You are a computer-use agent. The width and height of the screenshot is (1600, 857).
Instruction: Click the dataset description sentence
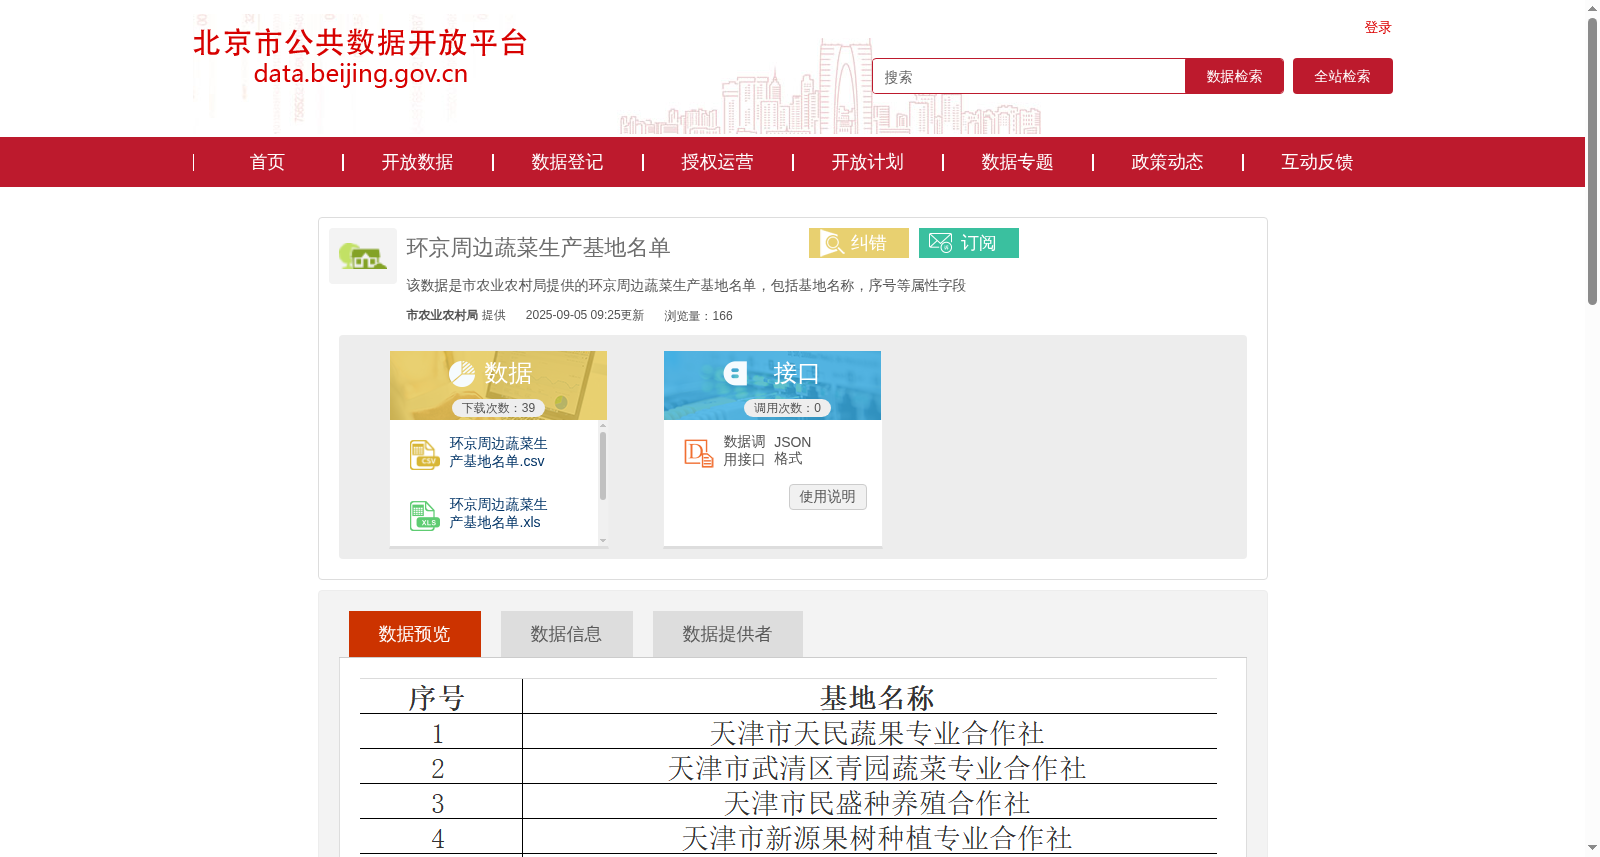pyautogui.click(x=686, y=286)
